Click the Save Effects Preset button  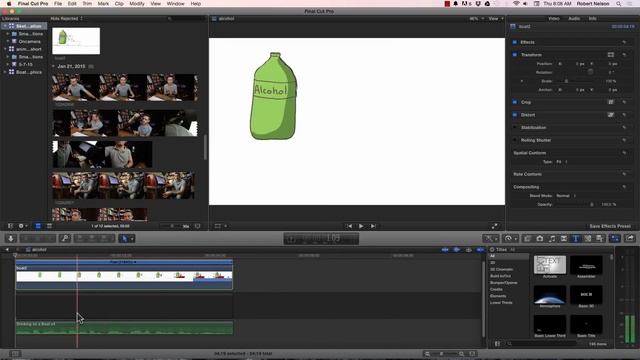[610, 226]
